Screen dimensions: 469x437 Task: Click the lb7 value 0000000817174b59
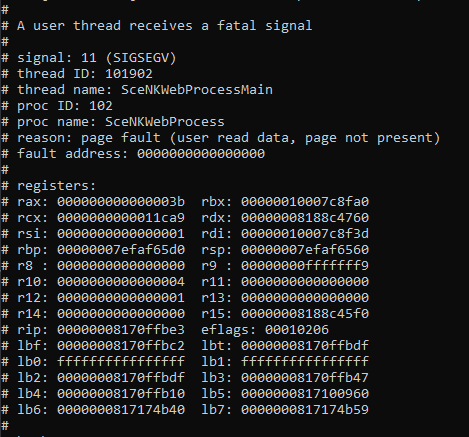coord(305,410)
